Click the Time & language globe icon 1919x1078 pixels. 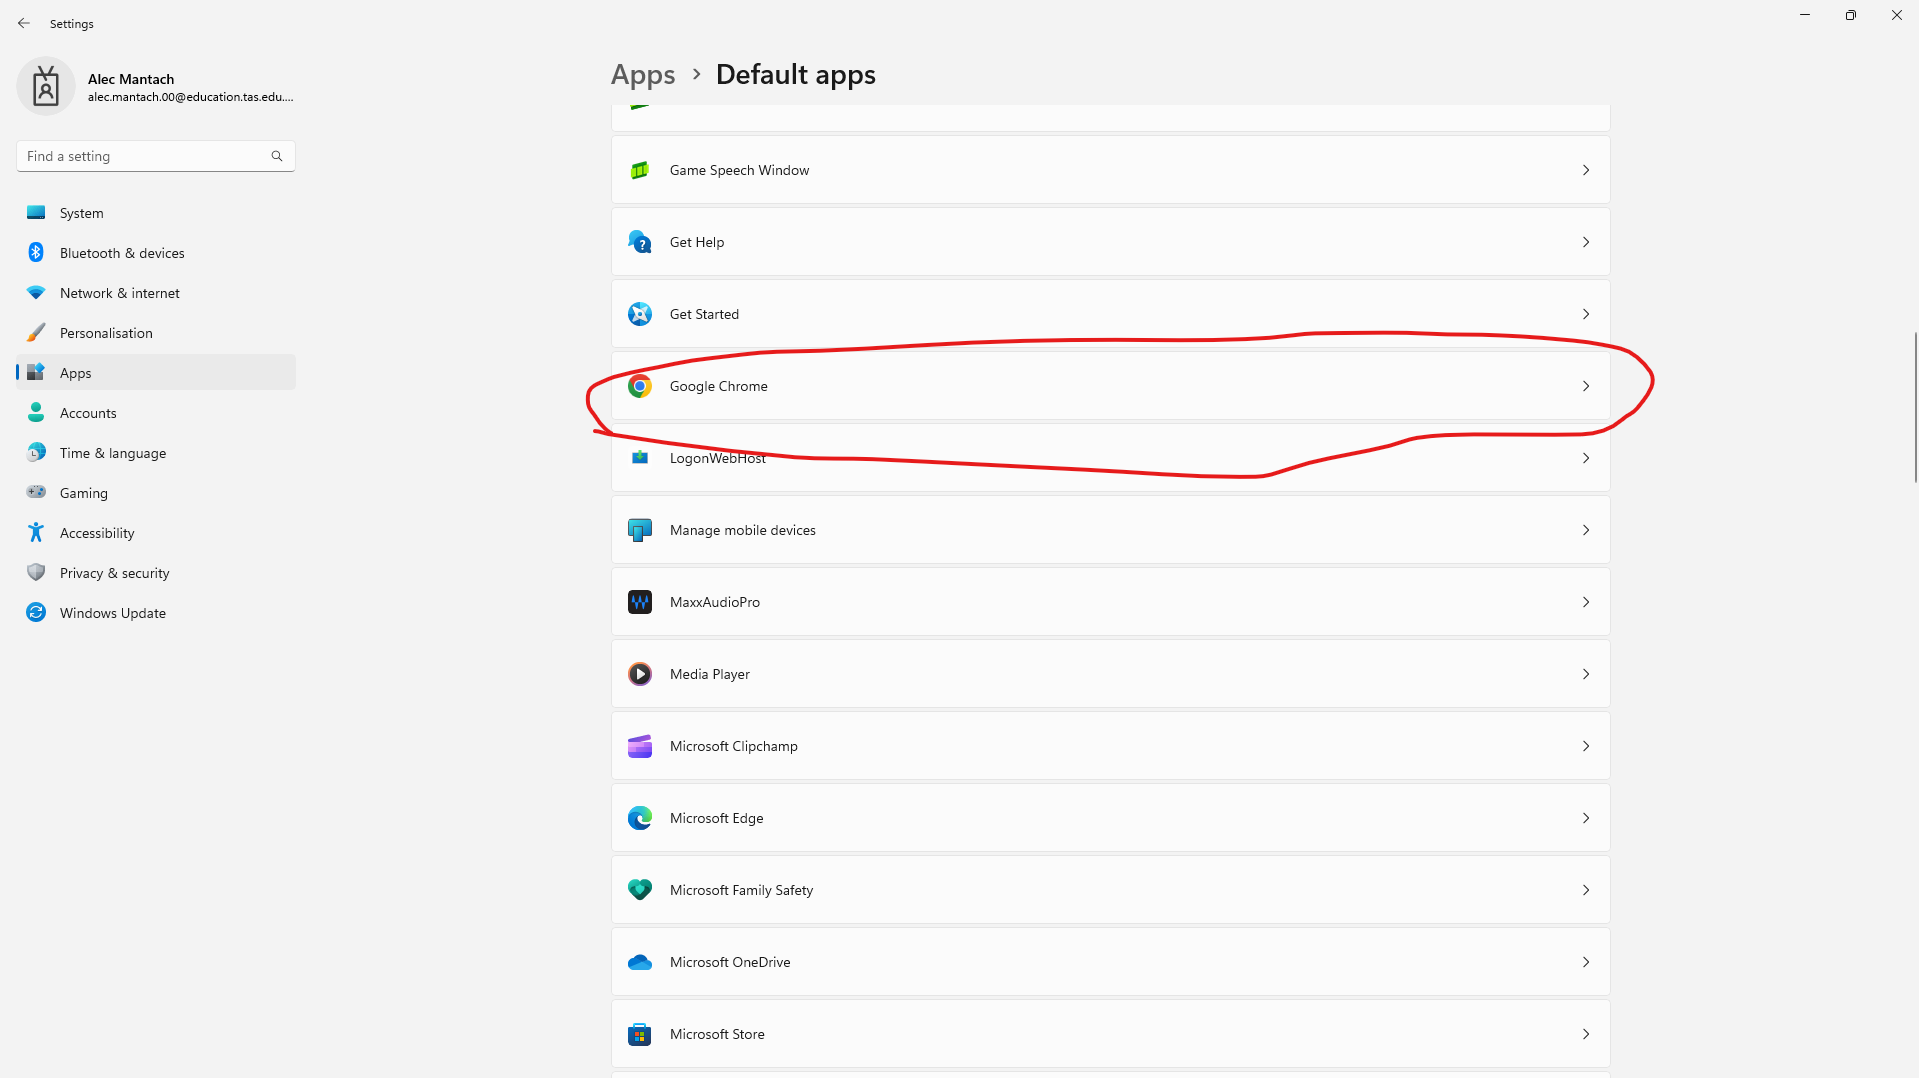tap(36, 453)
